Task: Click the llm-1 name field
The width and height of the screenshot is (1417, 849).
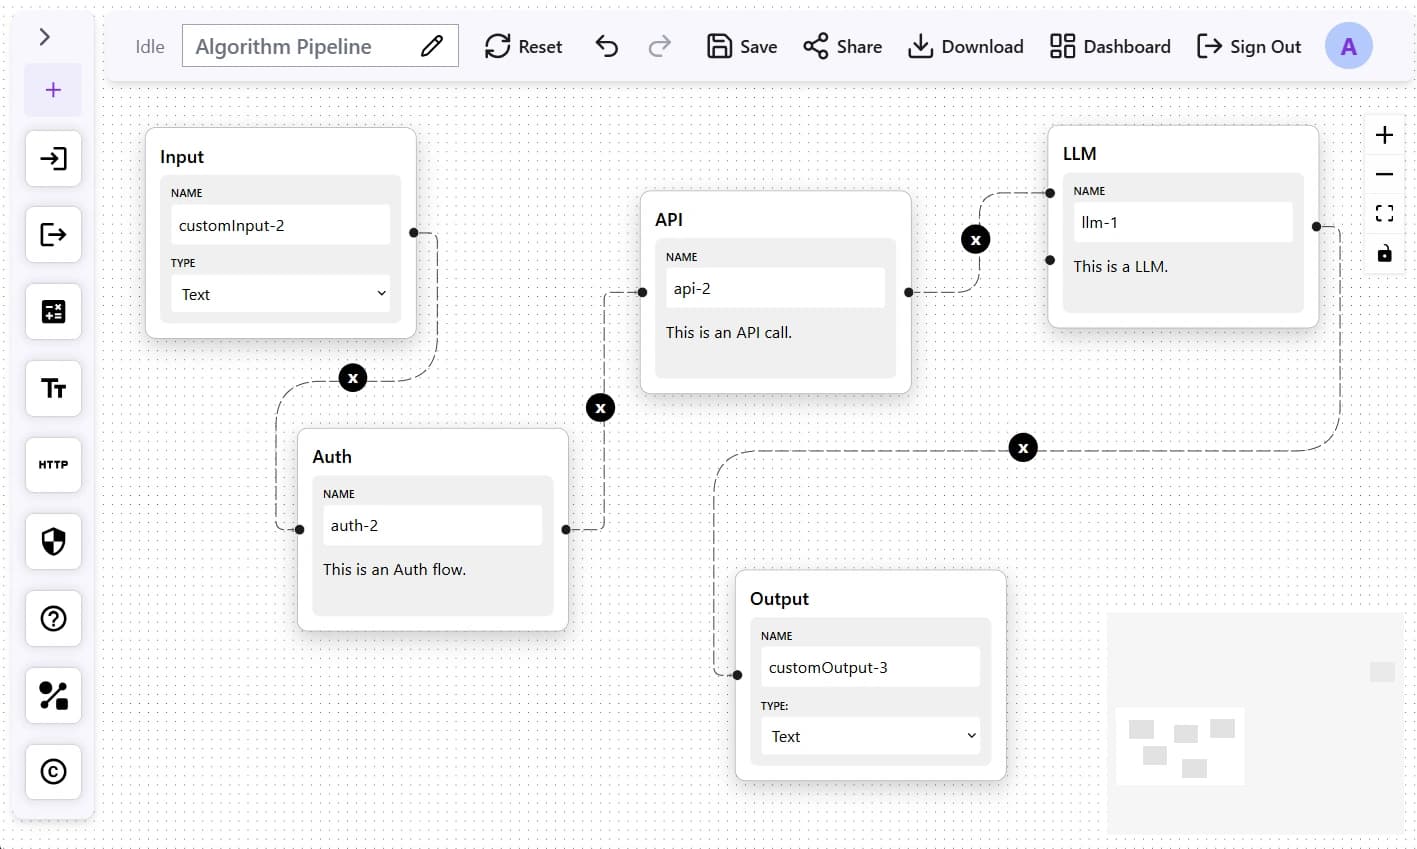Action: [x=1183, y=222]
